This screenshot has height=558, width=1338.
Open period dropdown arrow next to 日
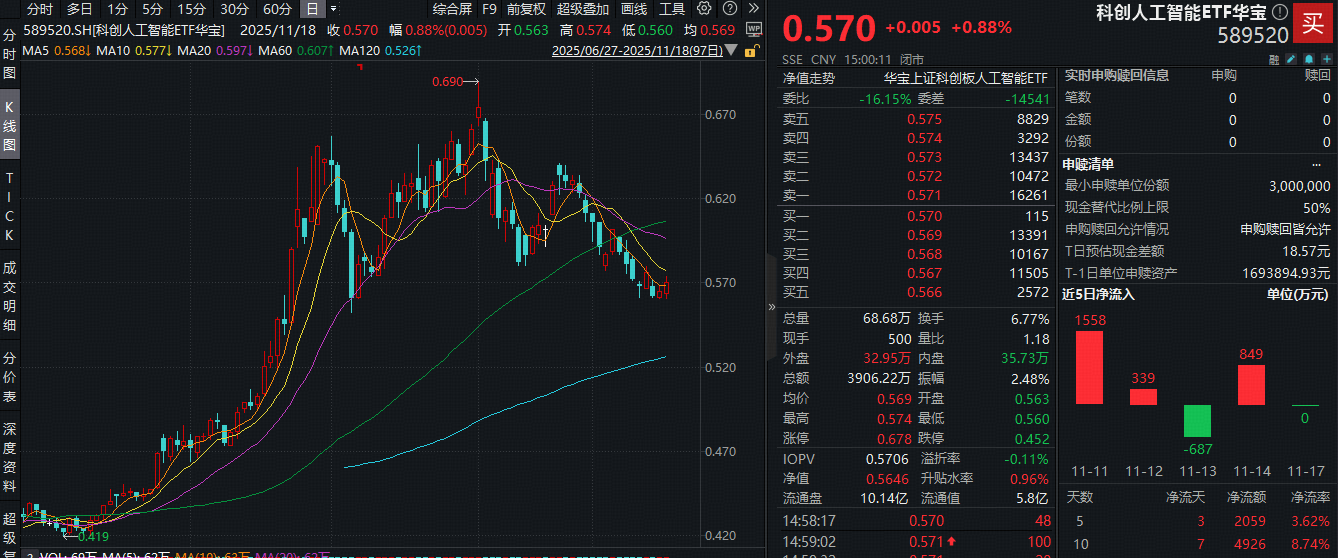334,9
